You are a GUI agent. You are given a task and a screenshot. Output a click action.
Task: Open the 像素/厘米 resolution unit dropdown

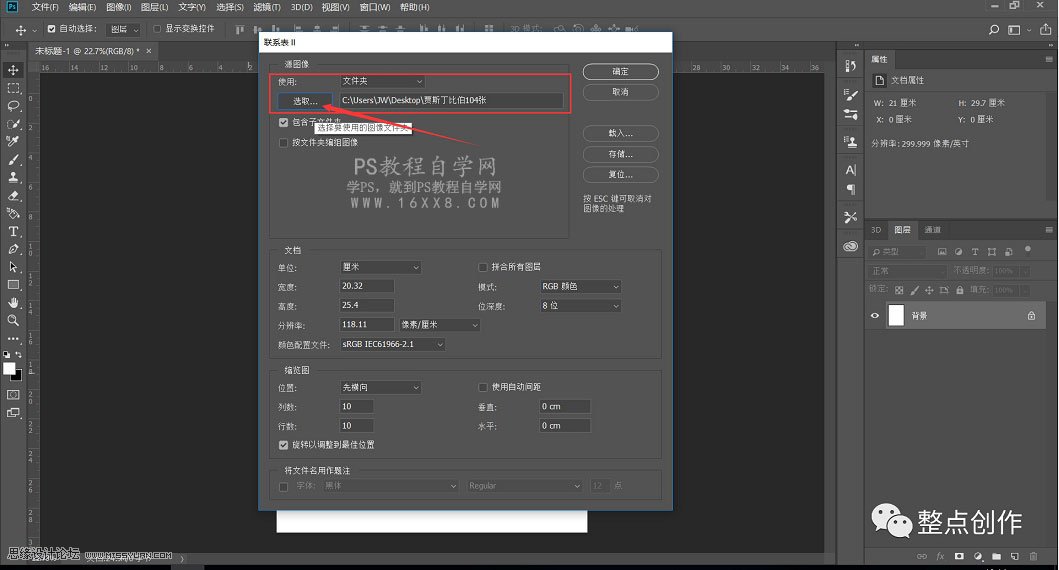(440, 325)
